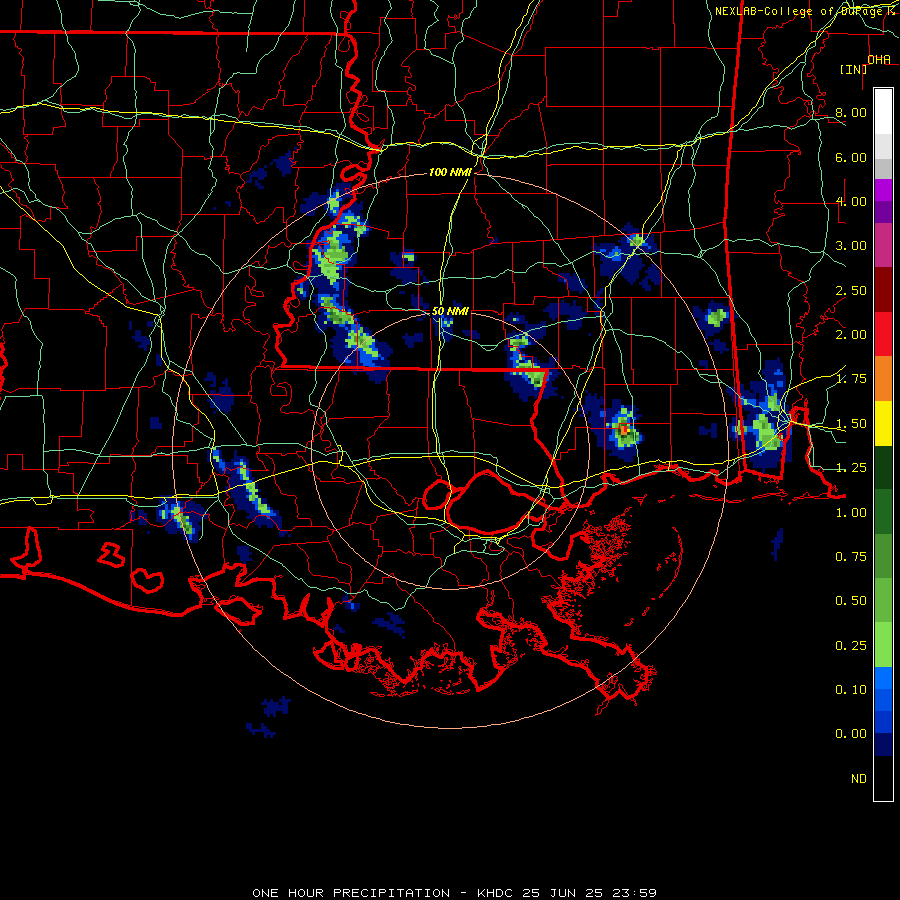The height and width of the screenshot is (900, 900).
Task: Click the 50 NMI range ring label
Action: (451, 311)
